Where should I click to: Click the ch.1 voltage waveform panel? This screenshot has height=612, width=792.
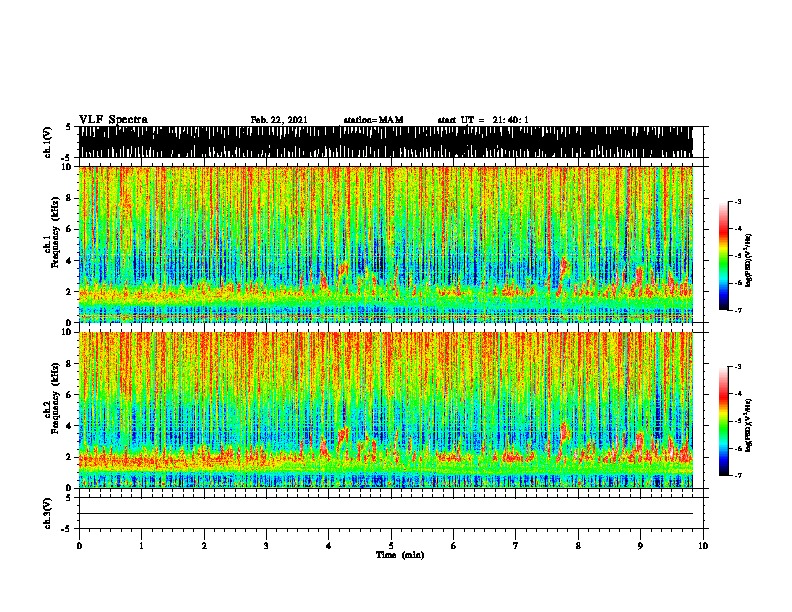point(385,142)
